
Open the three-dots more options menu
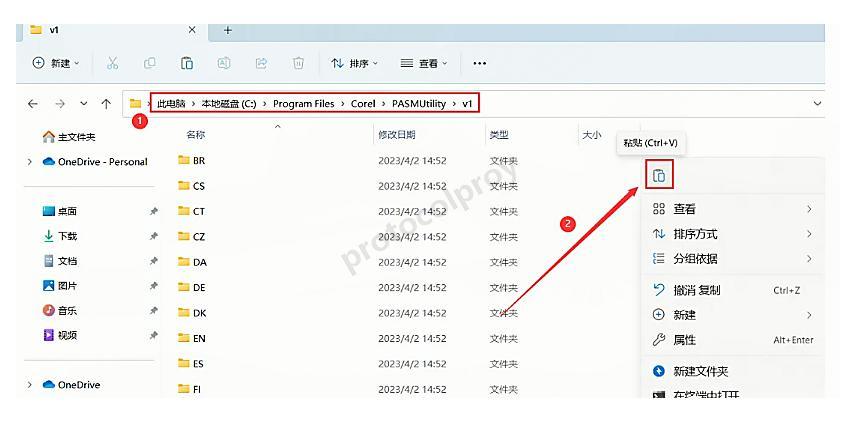[x=479, y=64]
